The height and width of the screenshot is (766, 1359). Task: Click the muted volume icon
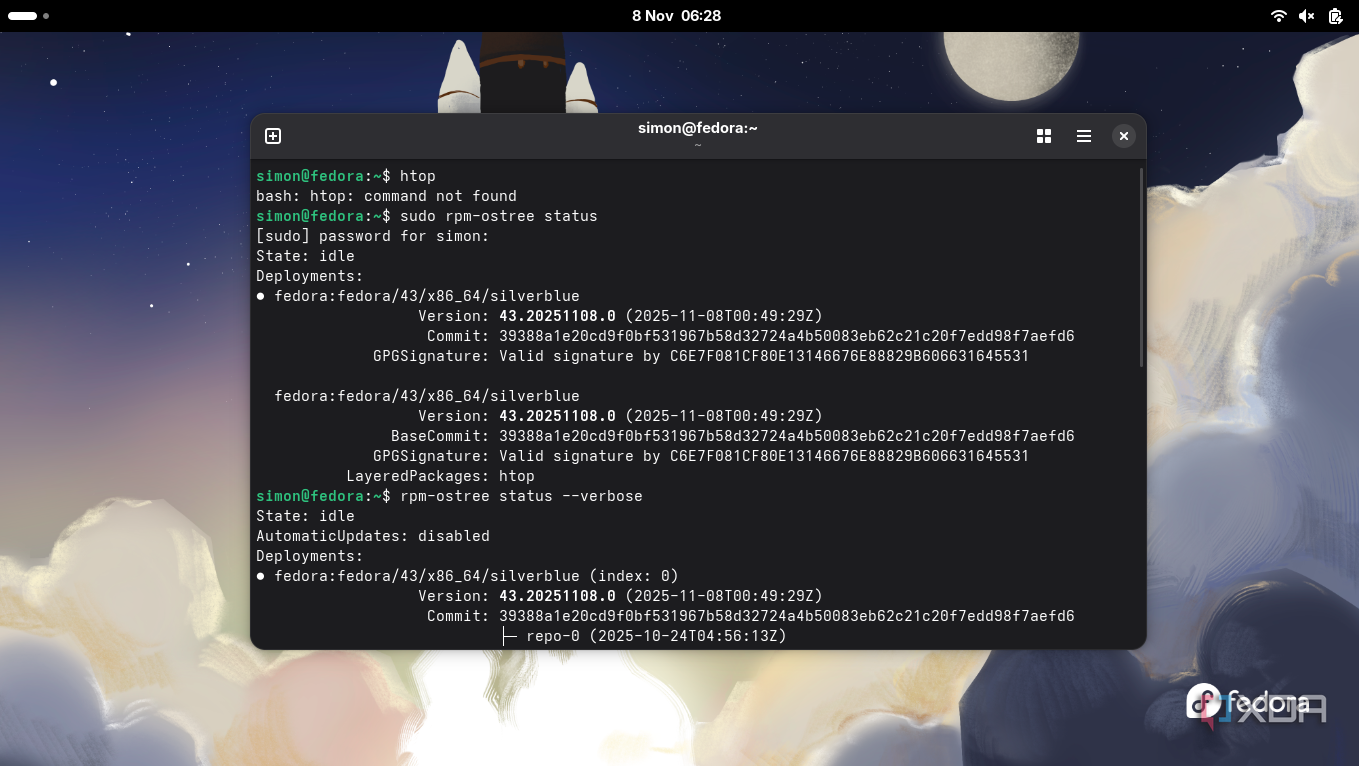(x=1306, y=16)
